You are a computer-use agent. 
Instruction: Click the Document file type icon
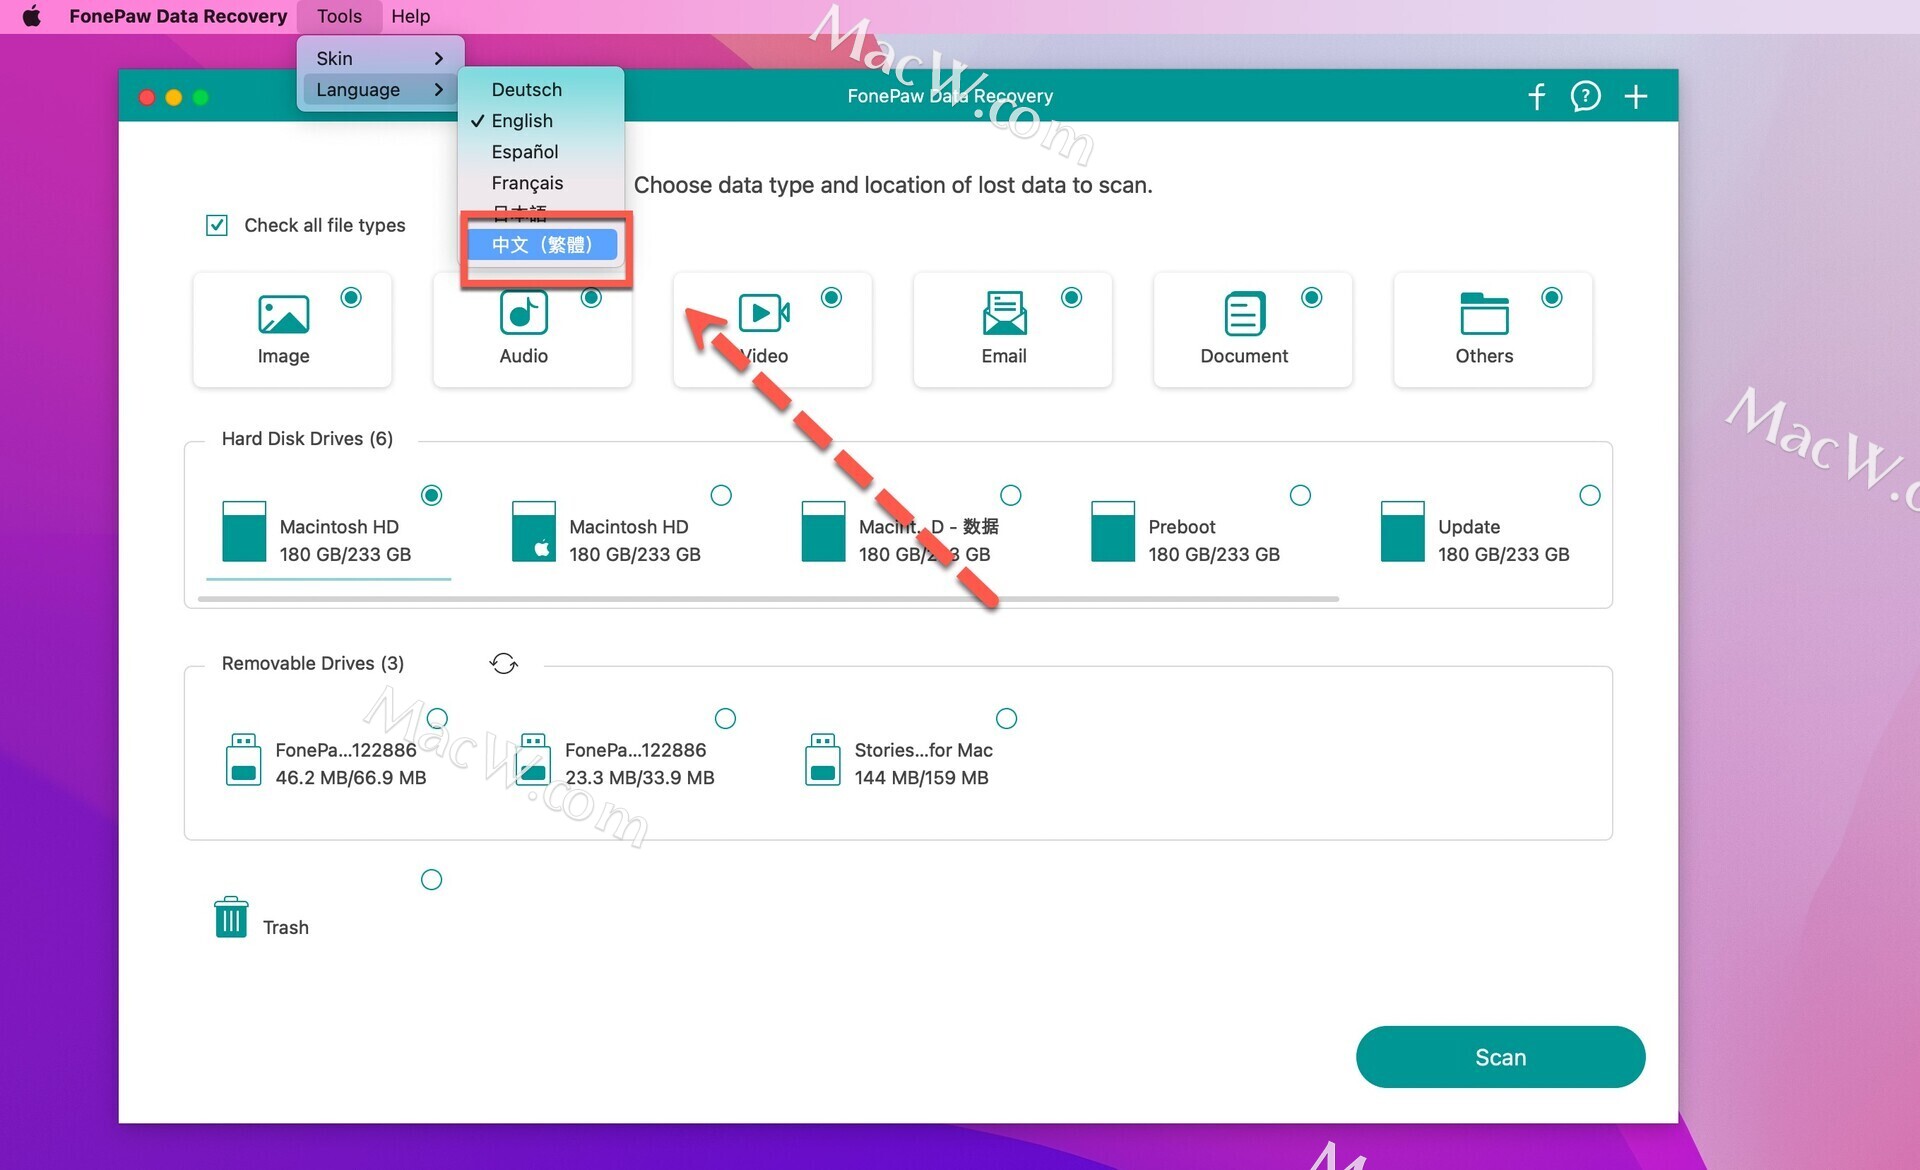(x=1244, y=313)
